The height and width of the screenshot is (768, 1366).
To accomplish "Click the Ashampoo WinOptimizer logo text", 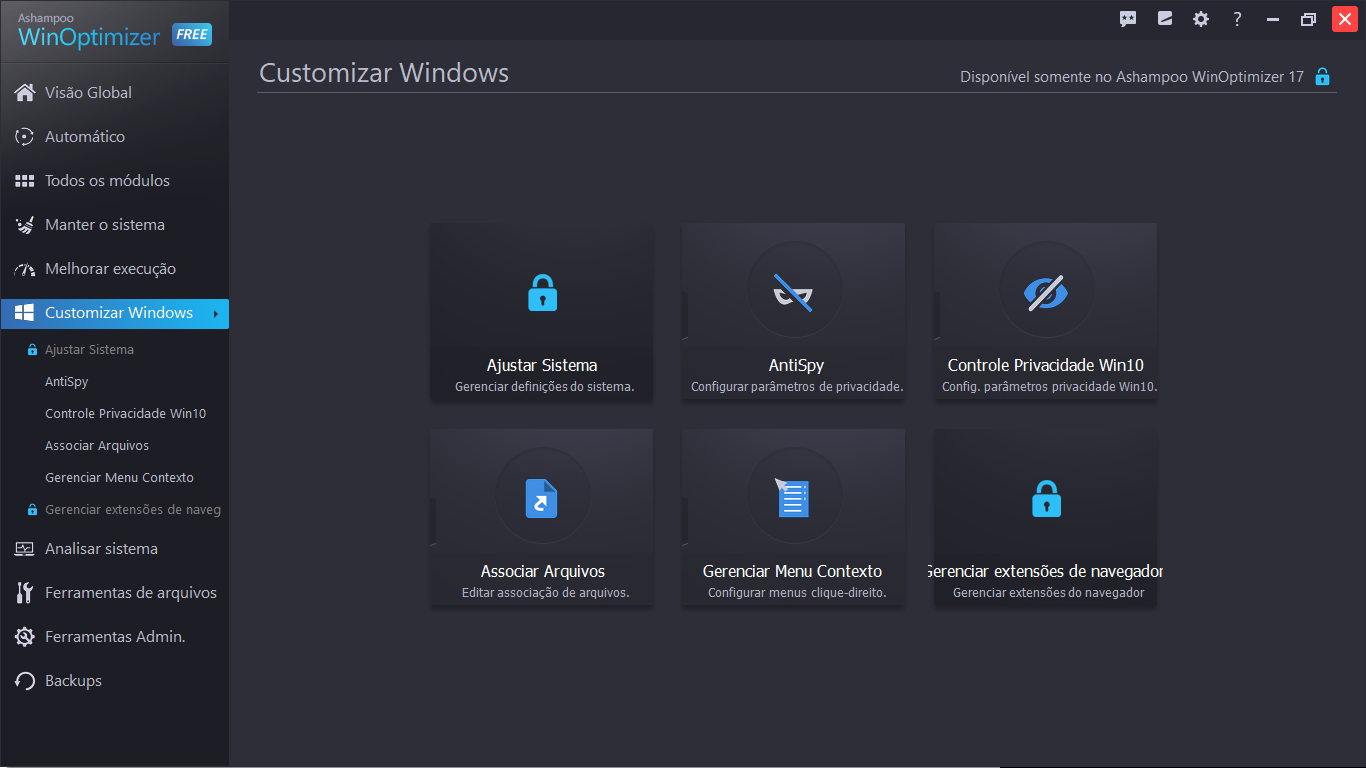I will [88, 31].
